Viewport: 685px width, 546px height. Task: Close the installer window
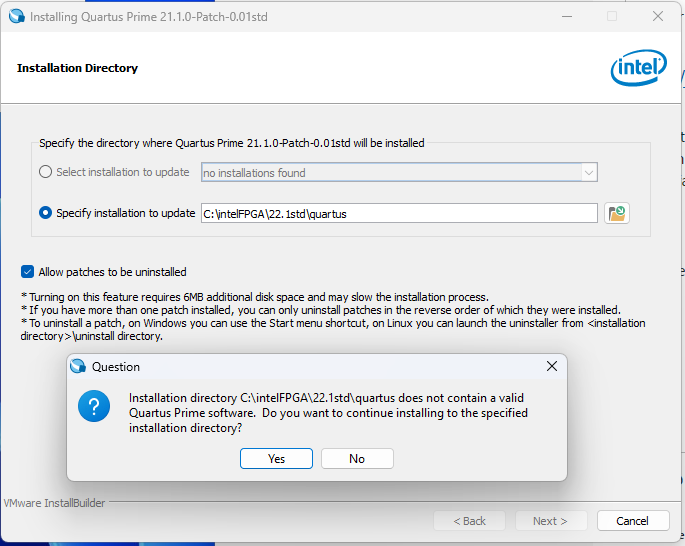click(658, 17)
